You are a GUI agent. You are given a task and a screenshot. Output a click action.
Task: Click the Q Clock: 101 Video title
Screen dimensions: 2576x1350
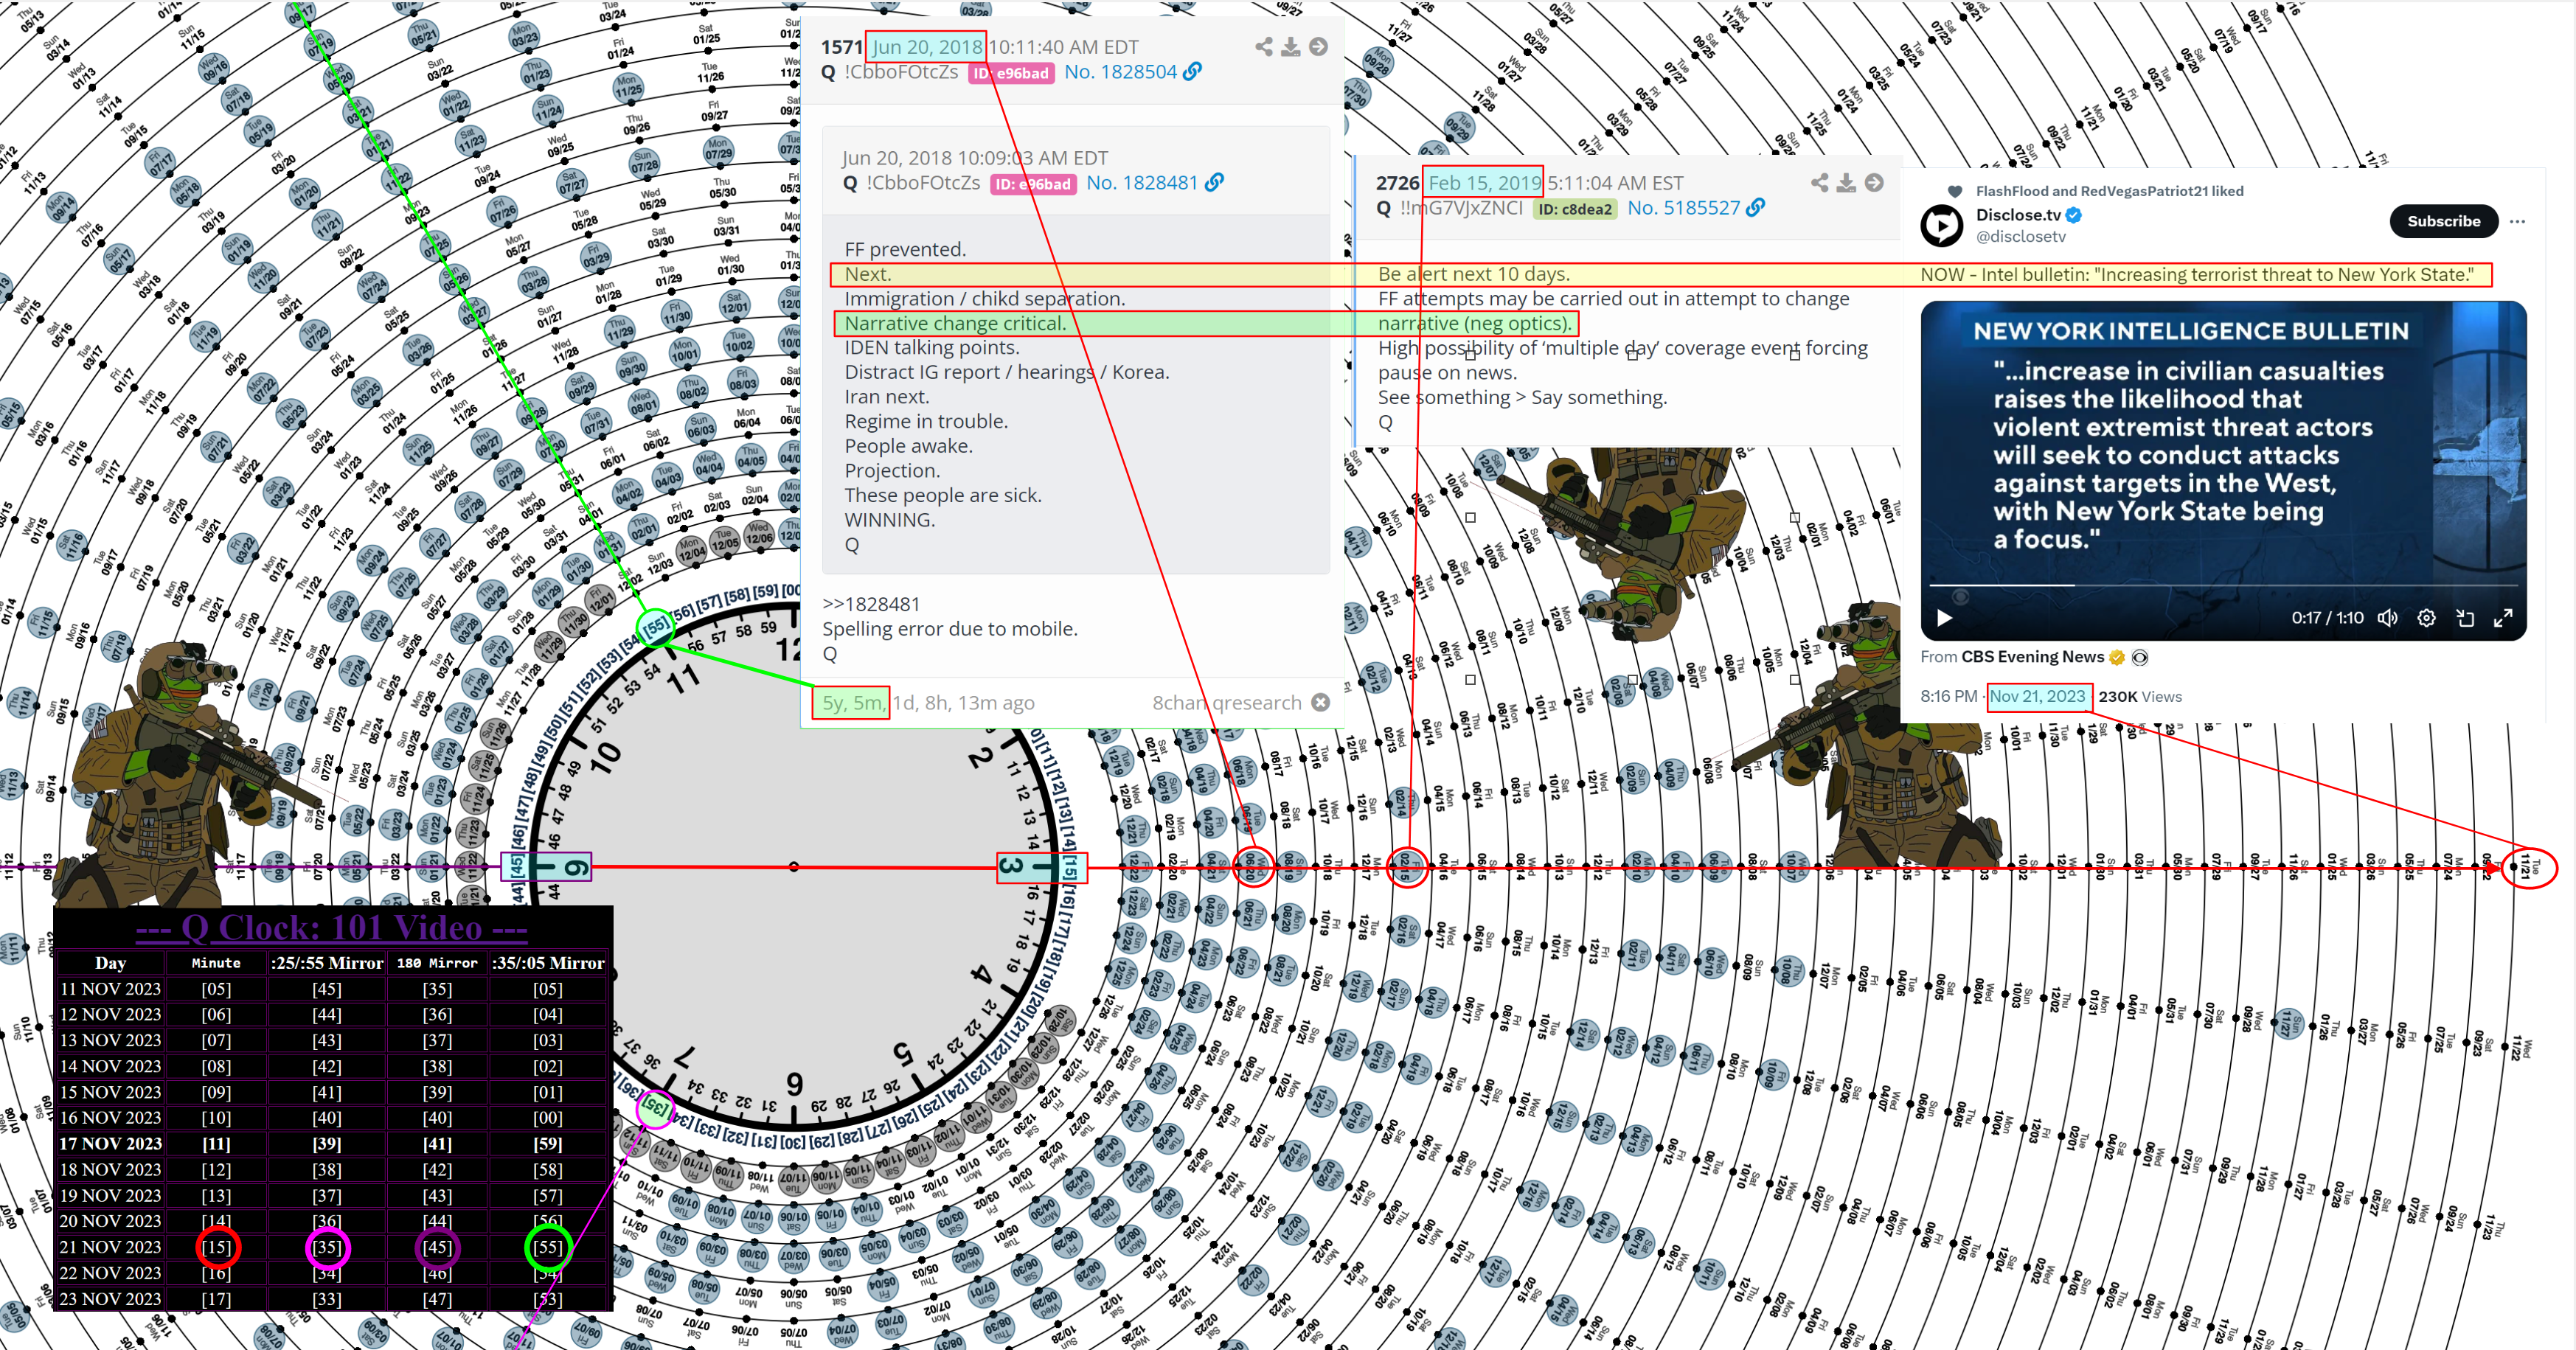331,928
